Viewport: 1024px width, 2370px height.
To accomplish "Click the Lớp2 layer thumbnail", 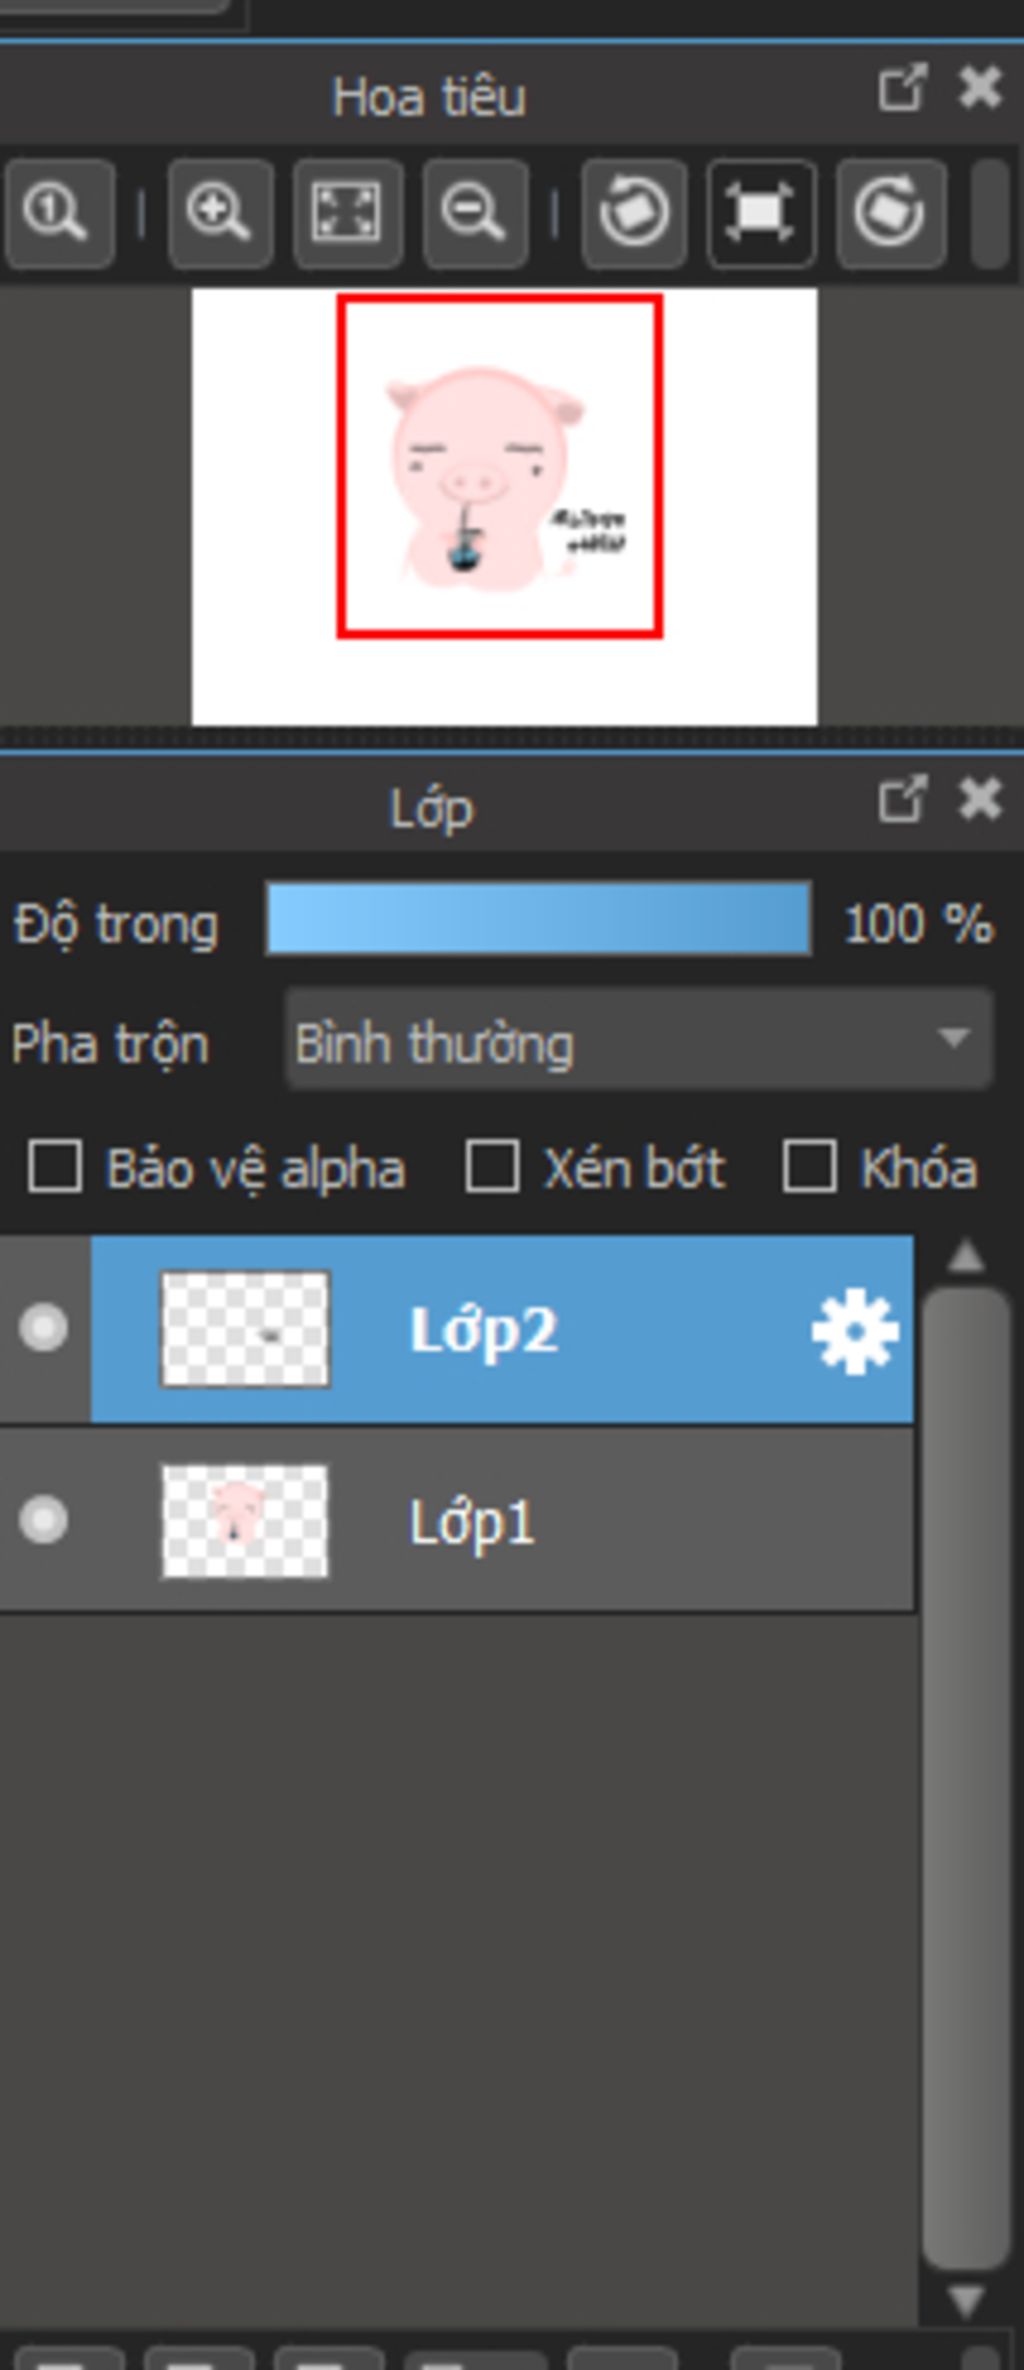I will tap(245, 1329).
